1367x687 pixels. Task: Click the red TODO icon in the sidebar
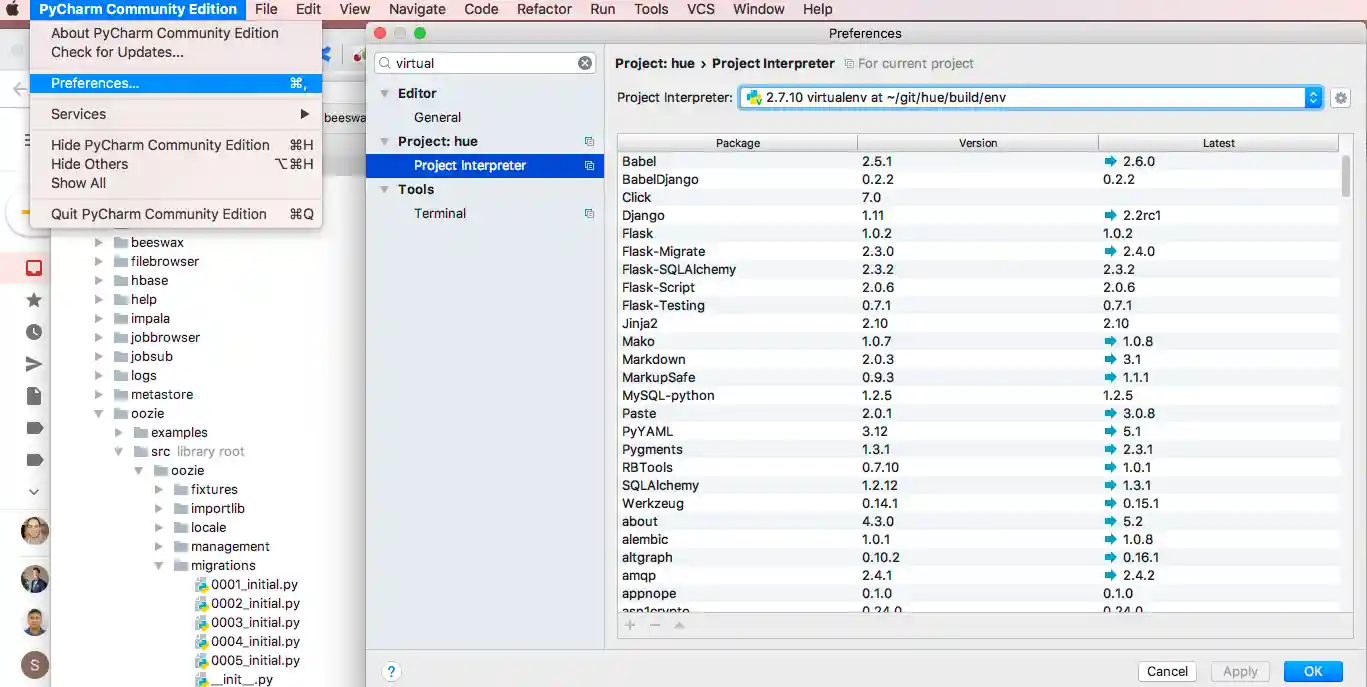33,267
